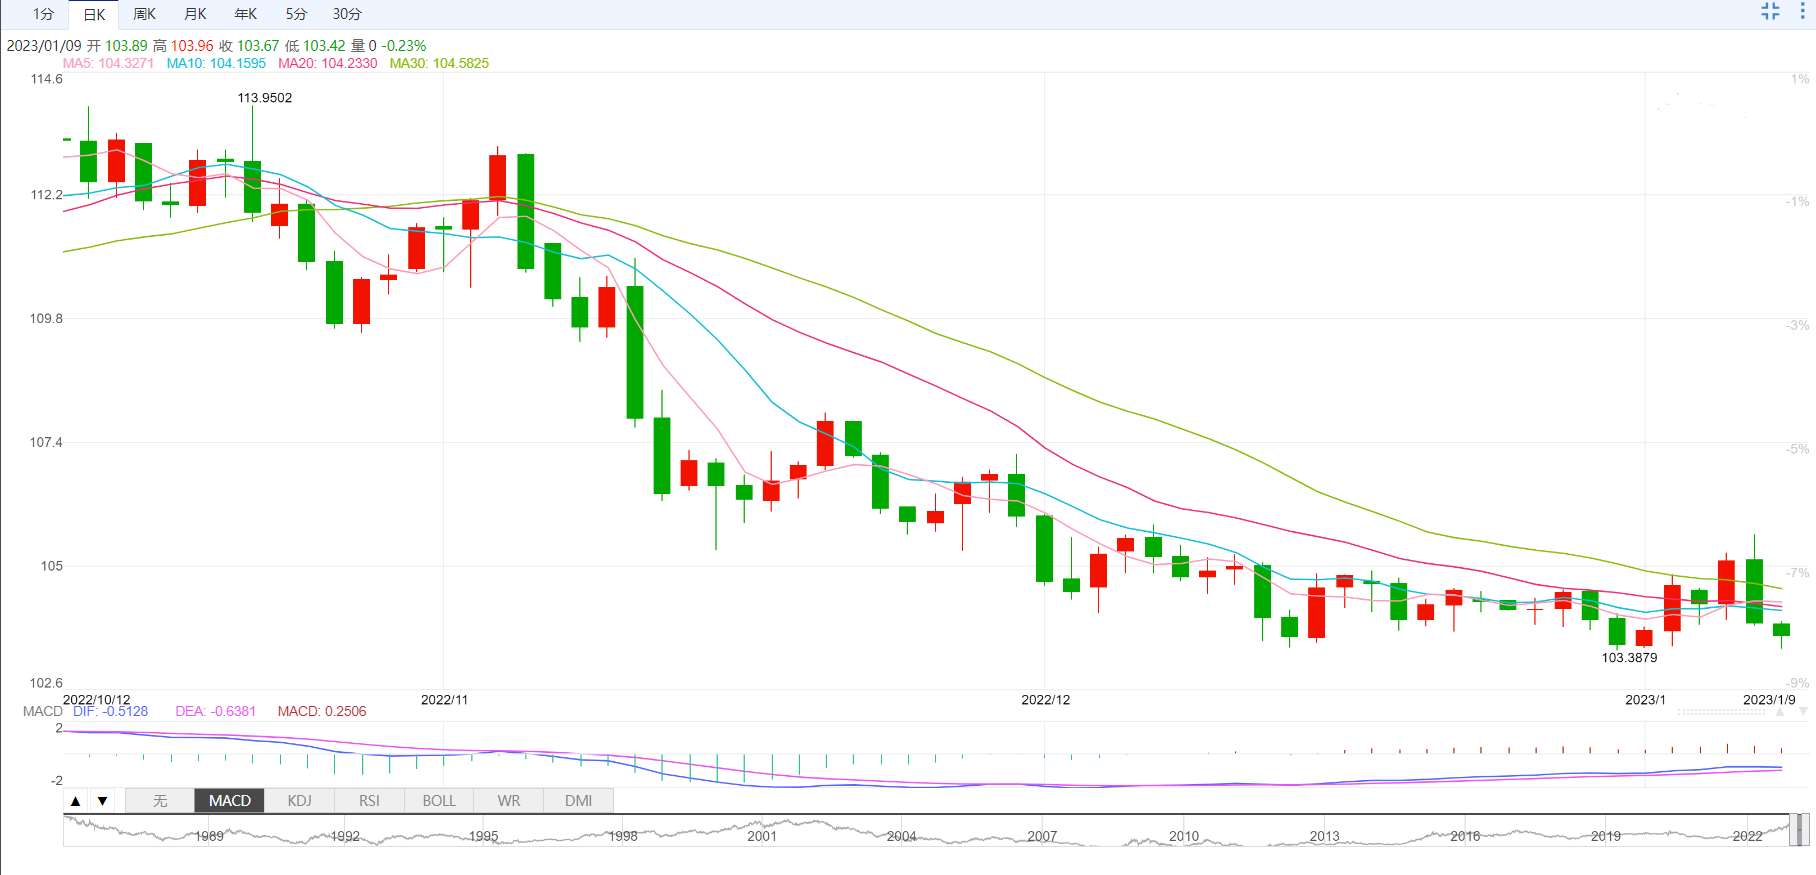This screenshot has width=1816, height=875.
Task: Click 1989 on the overview timeline
Action: 209,836
